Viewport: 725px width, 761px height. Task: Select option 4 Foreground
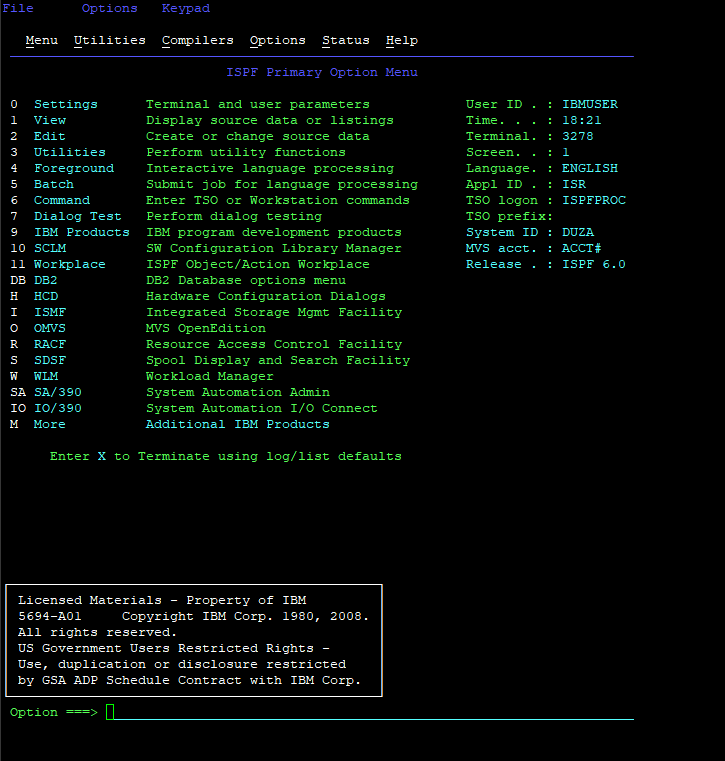pyautogui.click(x=74, y=168)
